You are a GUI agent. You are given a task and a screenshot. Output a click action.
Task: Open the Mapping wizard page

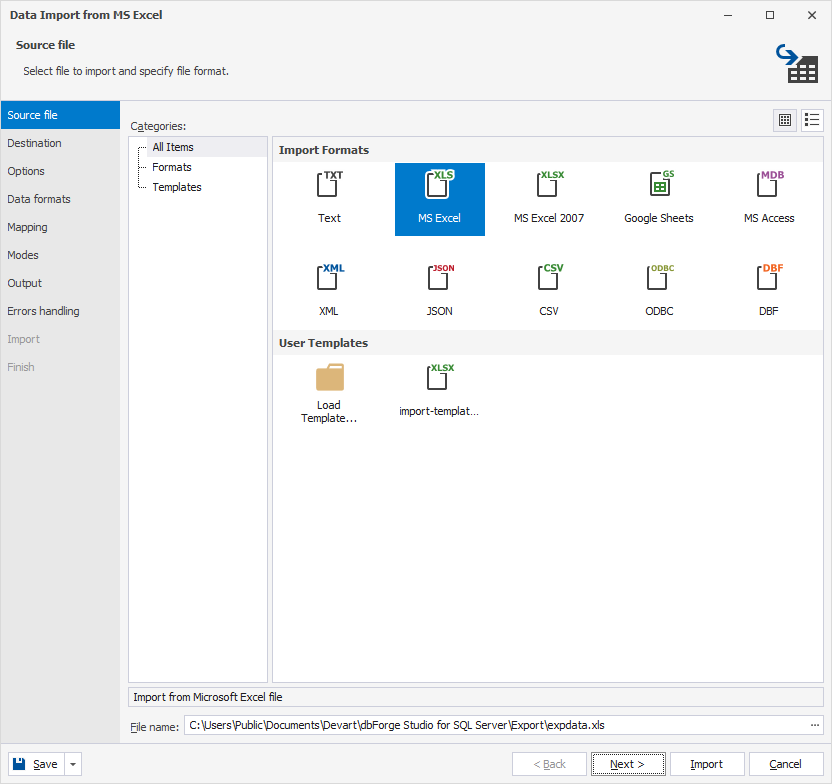[60, 228]
